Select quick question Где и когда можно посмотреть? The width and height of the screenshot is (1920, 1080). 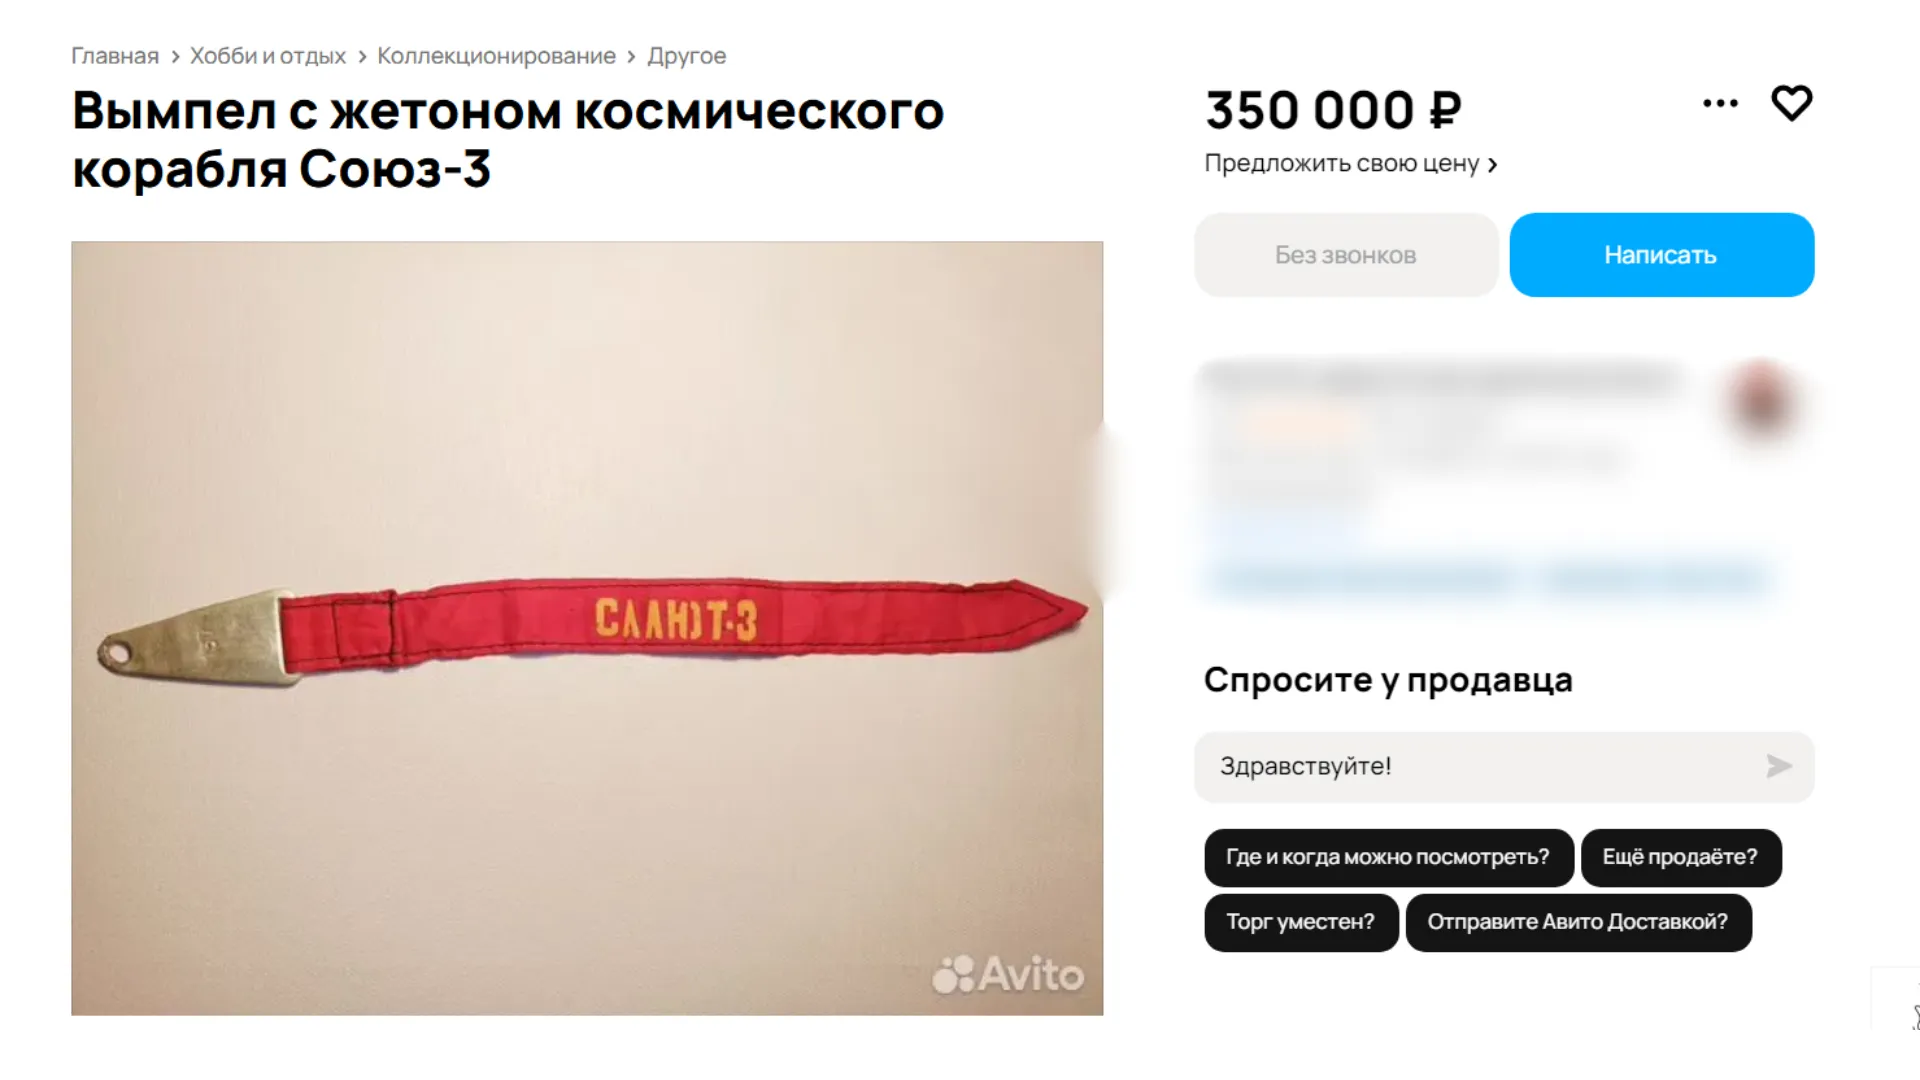pyautogui.click(x=1388, y=857)
